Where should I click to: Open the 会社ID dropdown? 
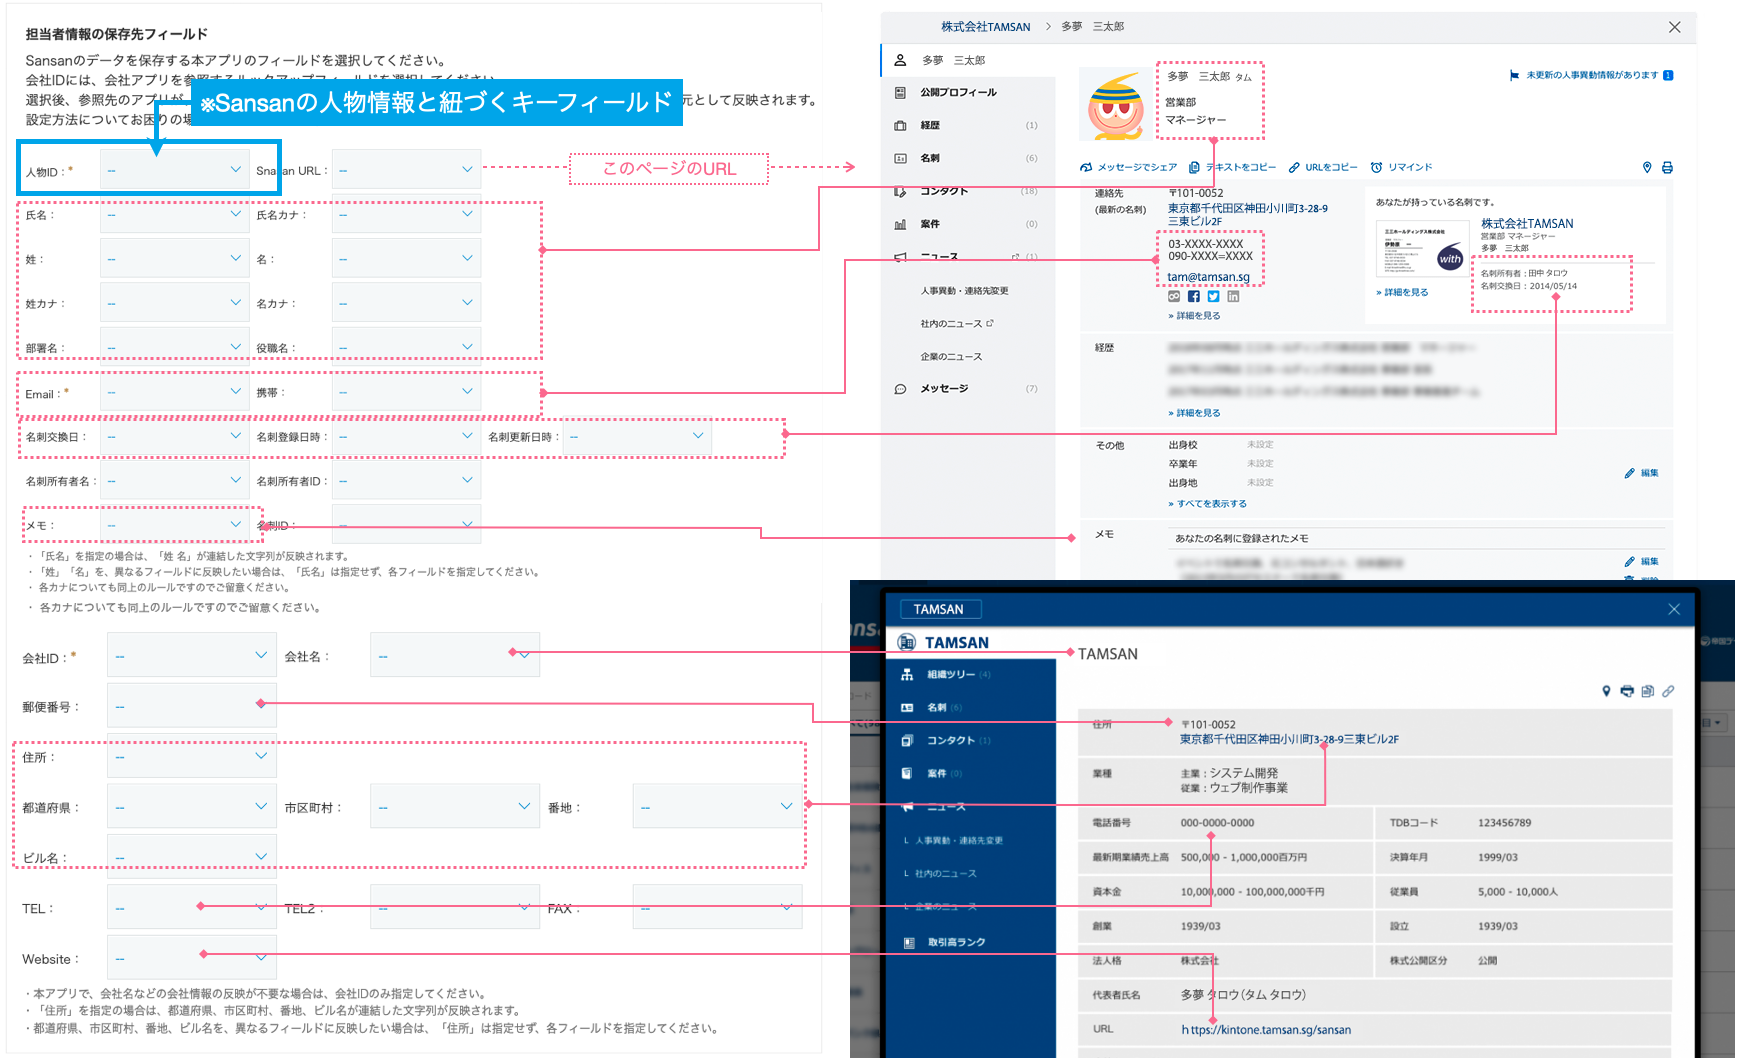pyautogui.click(x=190, y=656)
